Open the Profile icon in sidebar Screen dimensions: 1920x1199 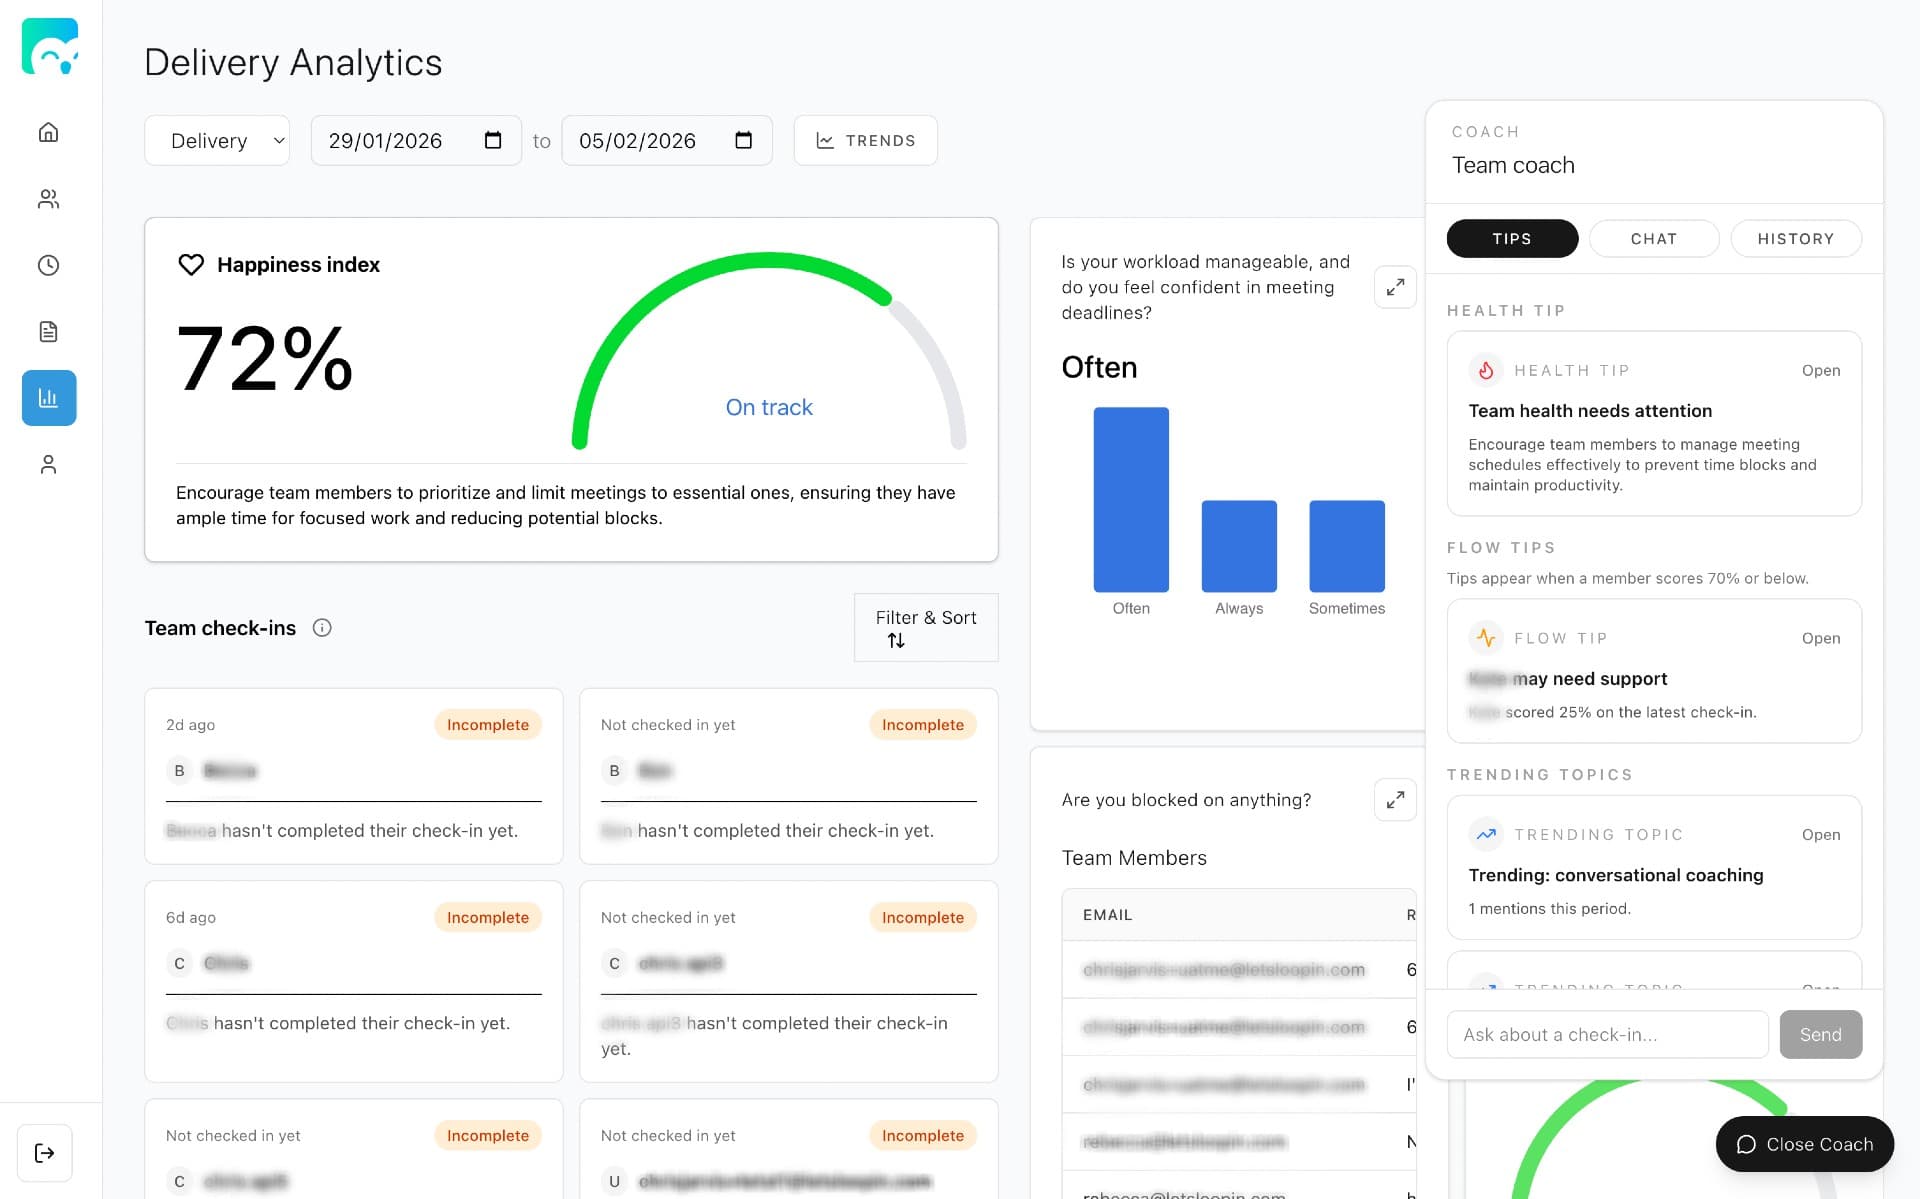pos(48,463)
